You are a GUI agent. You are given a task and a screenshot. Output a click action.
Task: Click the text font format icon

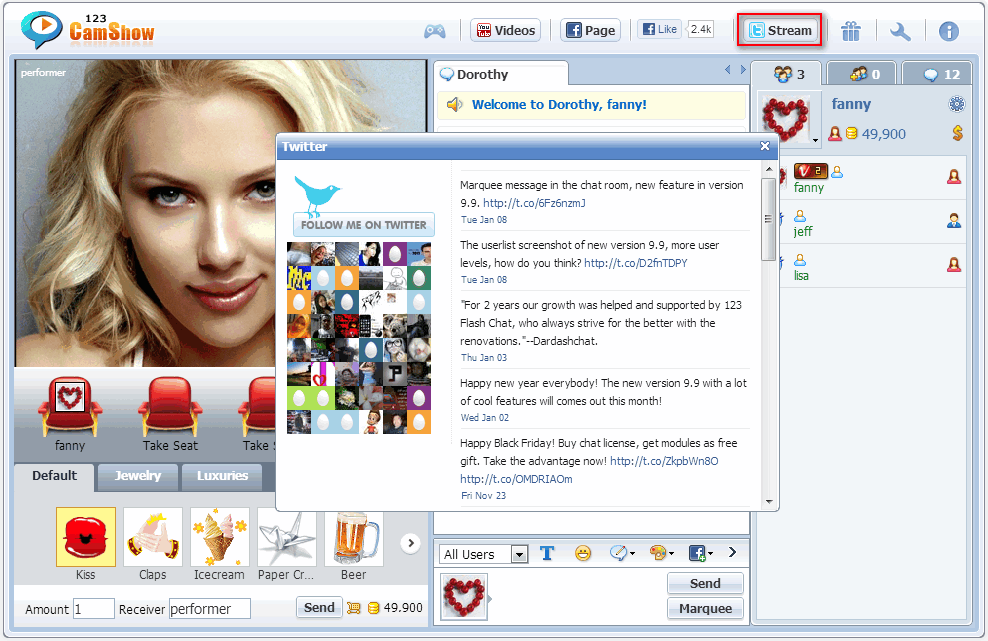tap(547, 553)
